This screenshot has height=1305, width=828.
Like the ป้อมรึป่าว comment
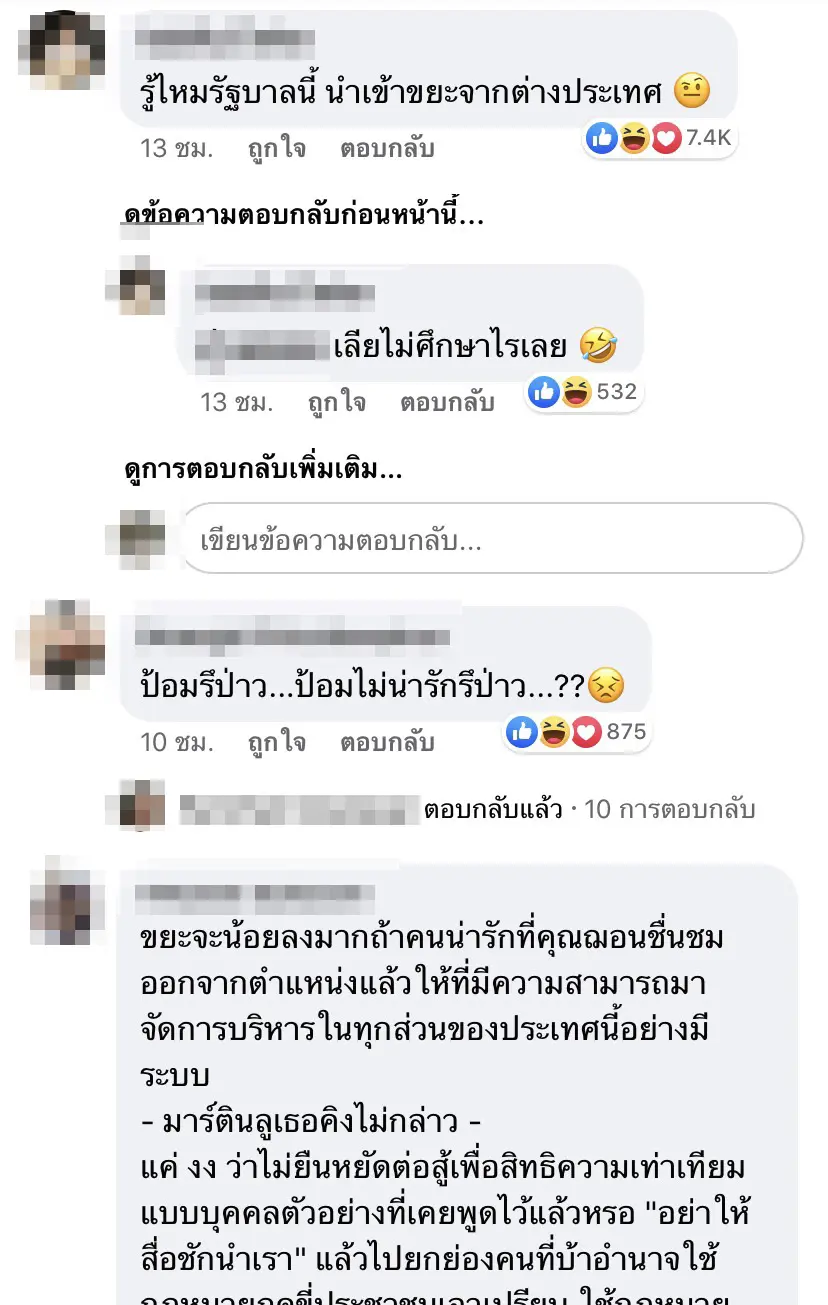278,743
